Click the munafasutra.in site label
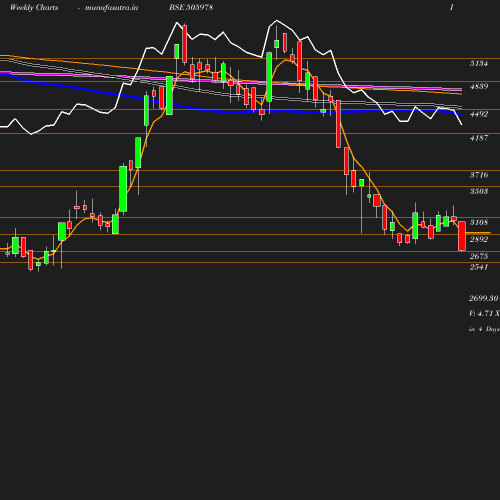The width and height of the screenshot is (500, 500). coord(111,8)
